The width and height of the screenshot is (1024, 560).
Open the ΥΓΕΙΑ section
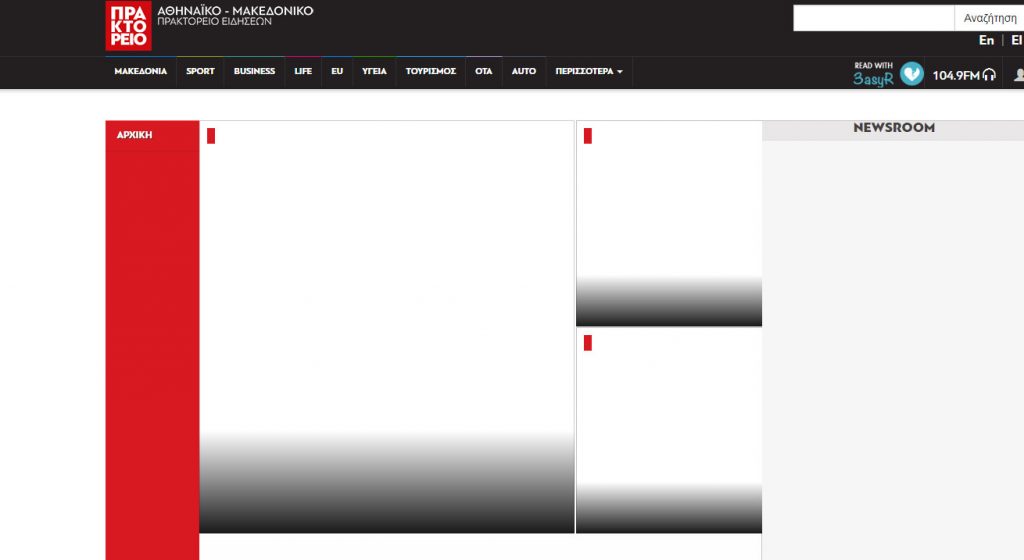click(x=374, y=72)
